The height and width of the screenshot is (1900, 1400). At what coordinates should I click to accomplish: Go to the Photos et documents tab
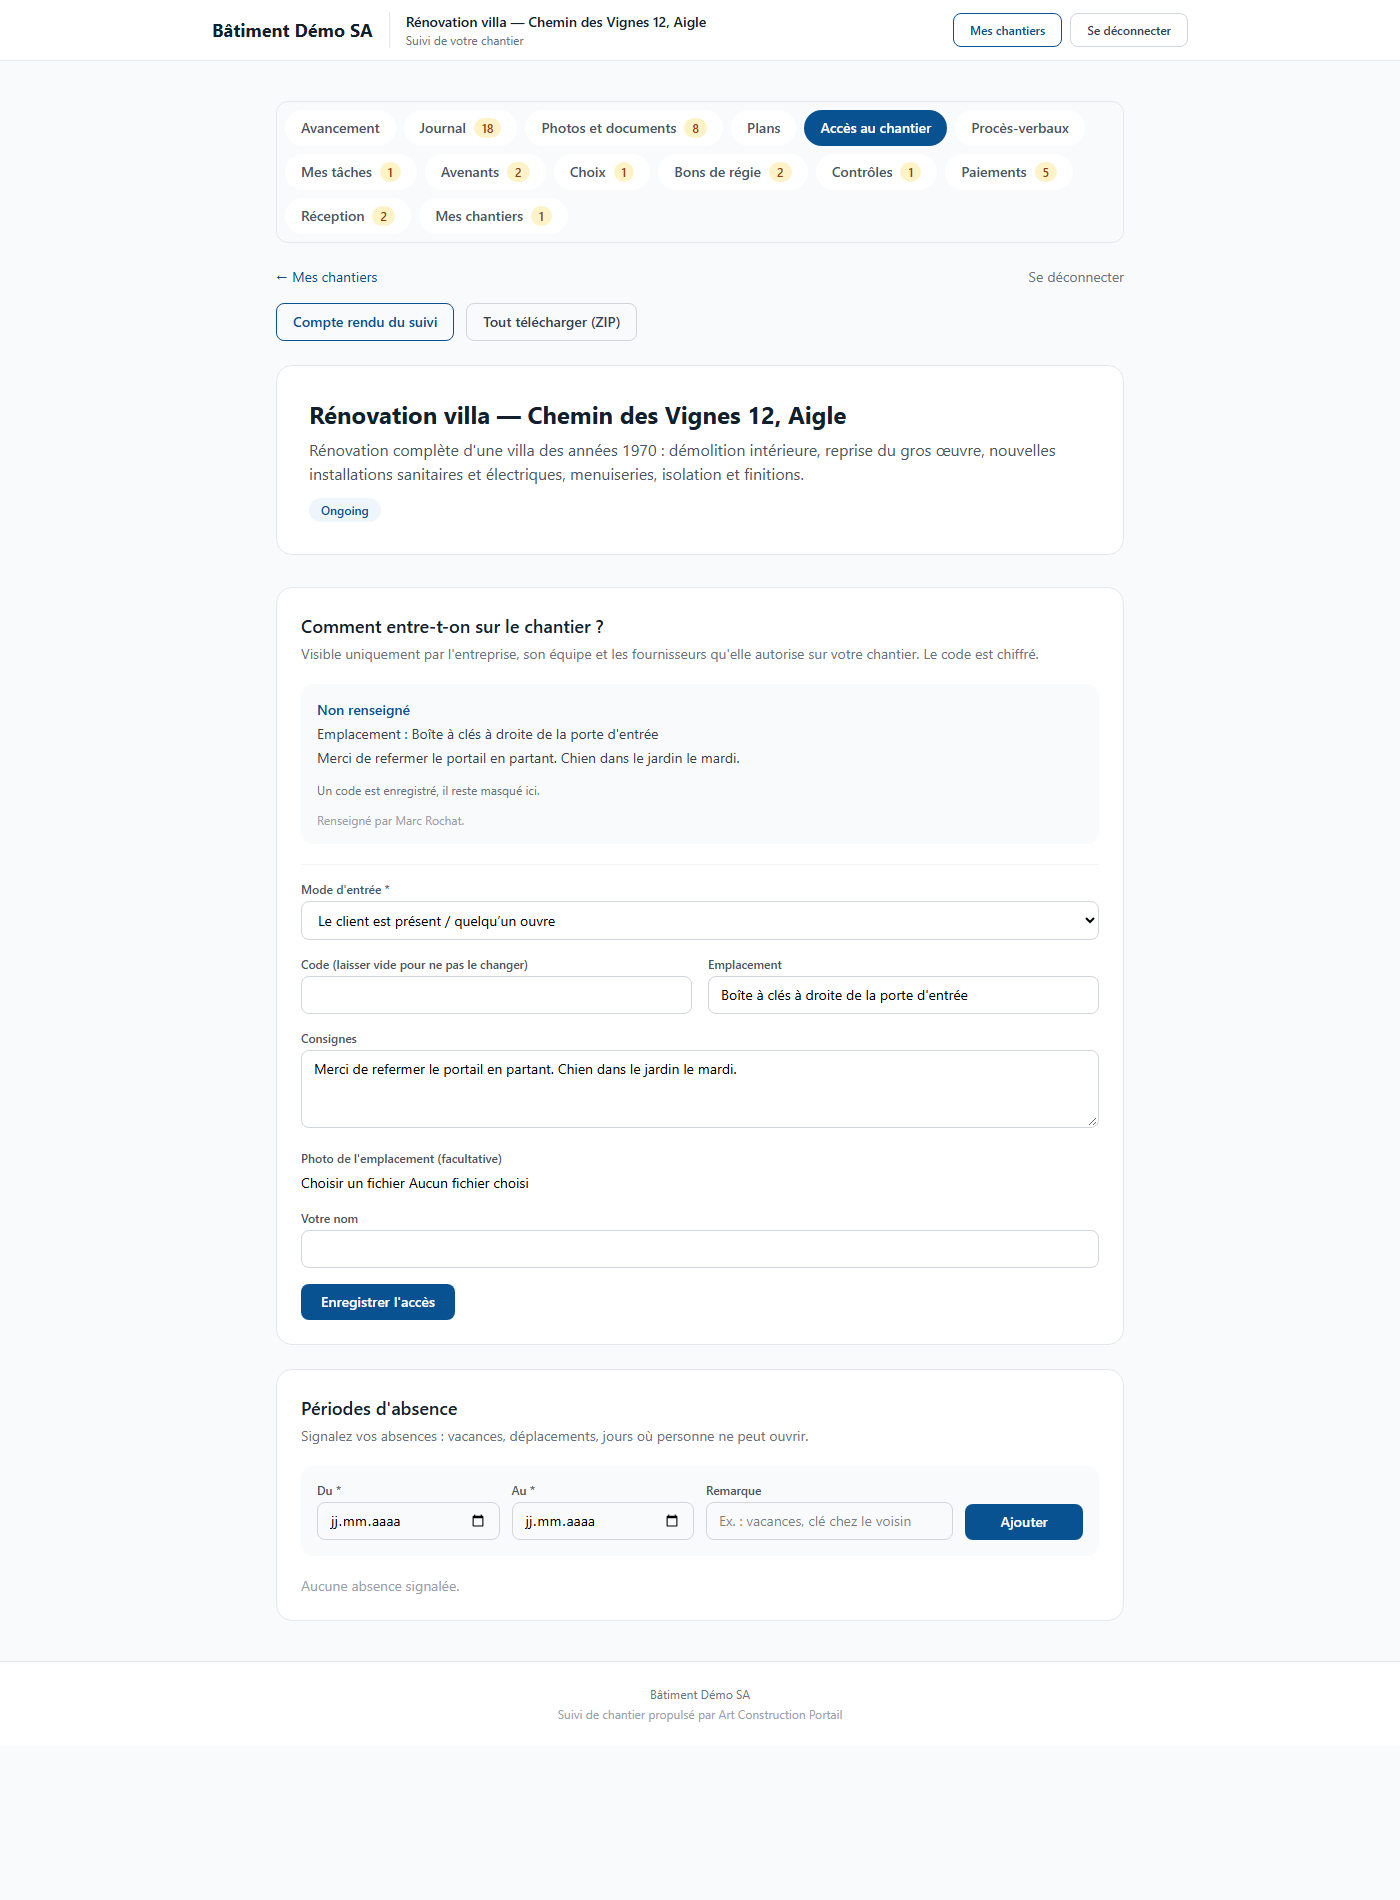coord(624,128)
